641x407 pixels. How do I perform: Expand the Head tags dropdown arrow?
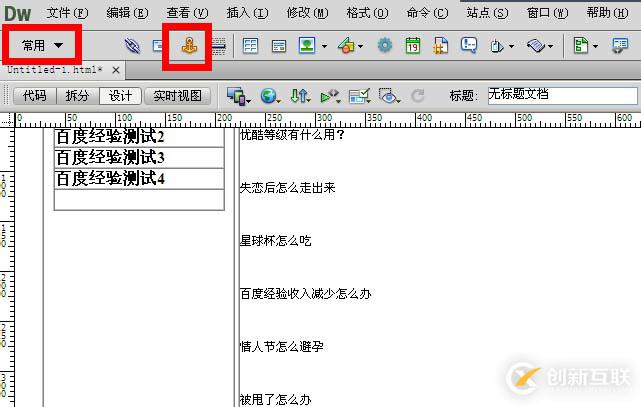[511, 46]
